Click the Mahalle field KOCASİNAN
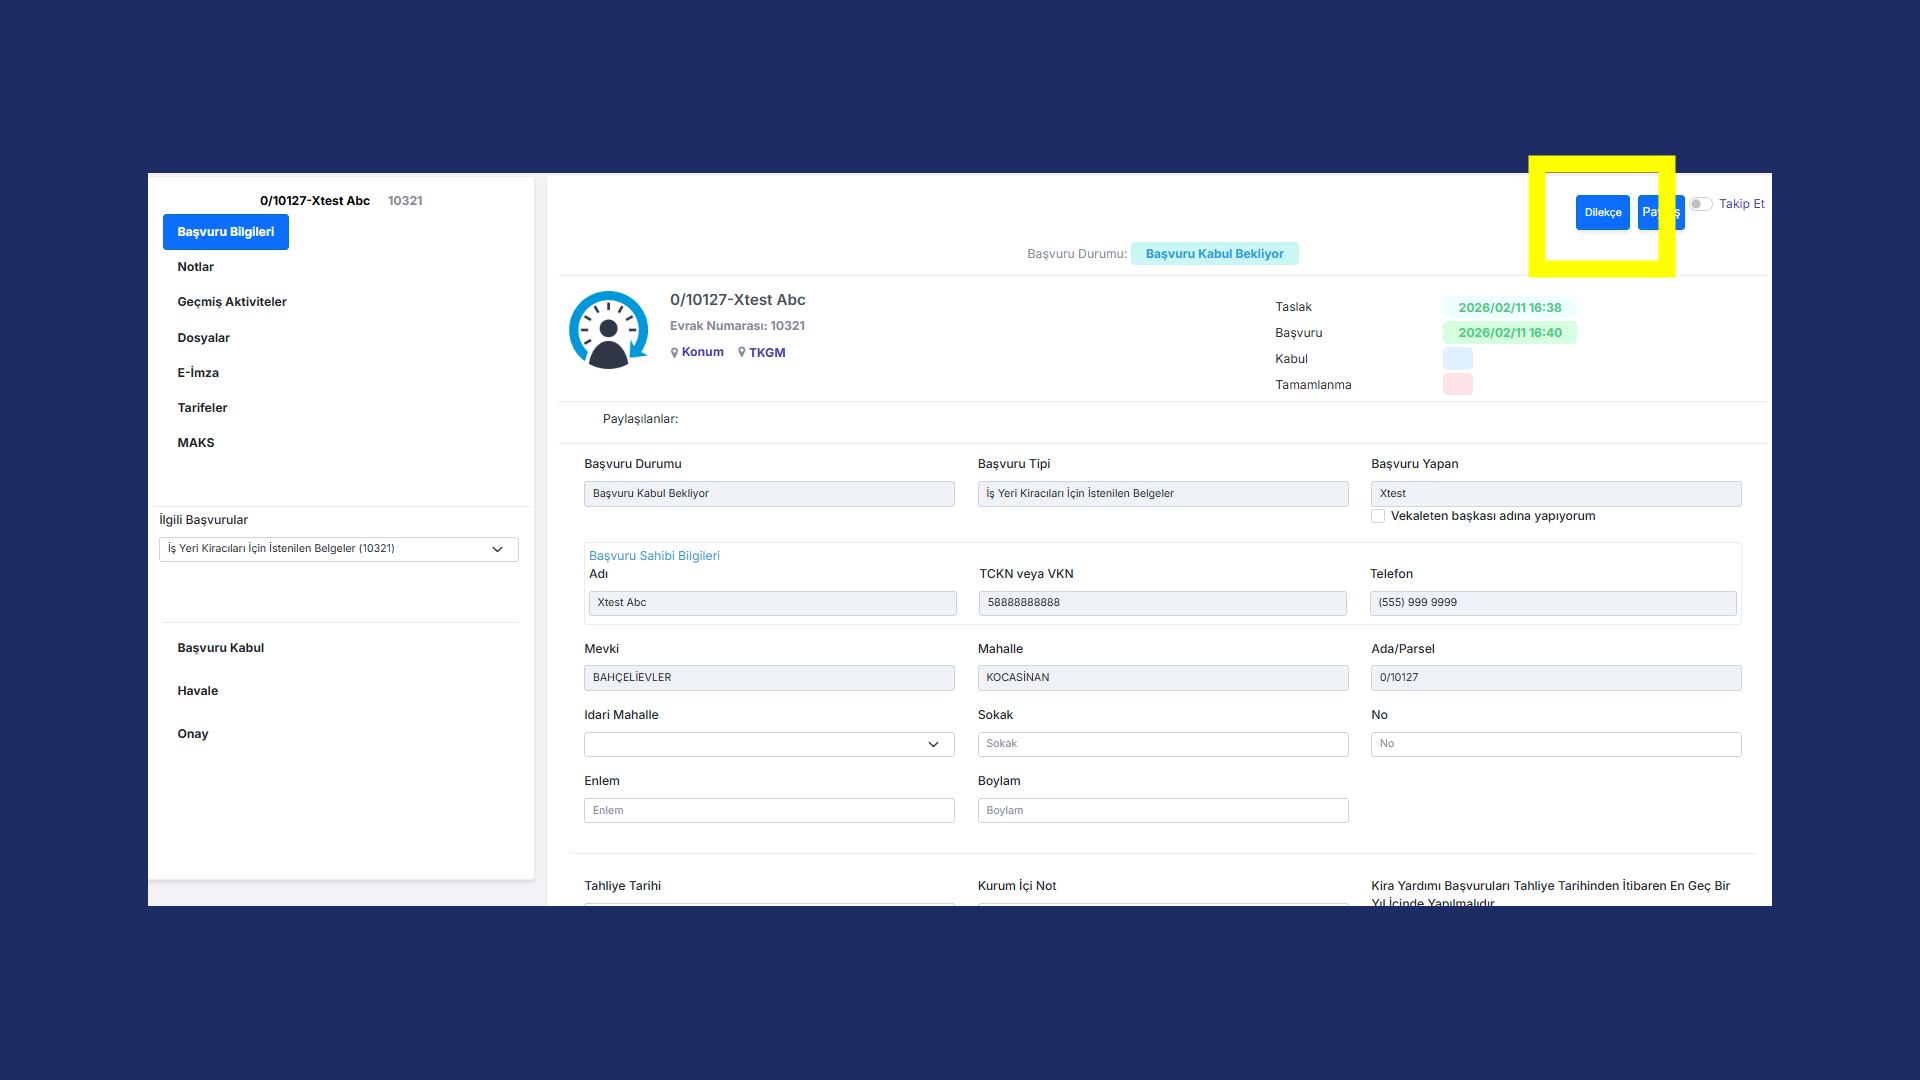The width and height of the screenshot is (1920, 1080). [1163, 678]
